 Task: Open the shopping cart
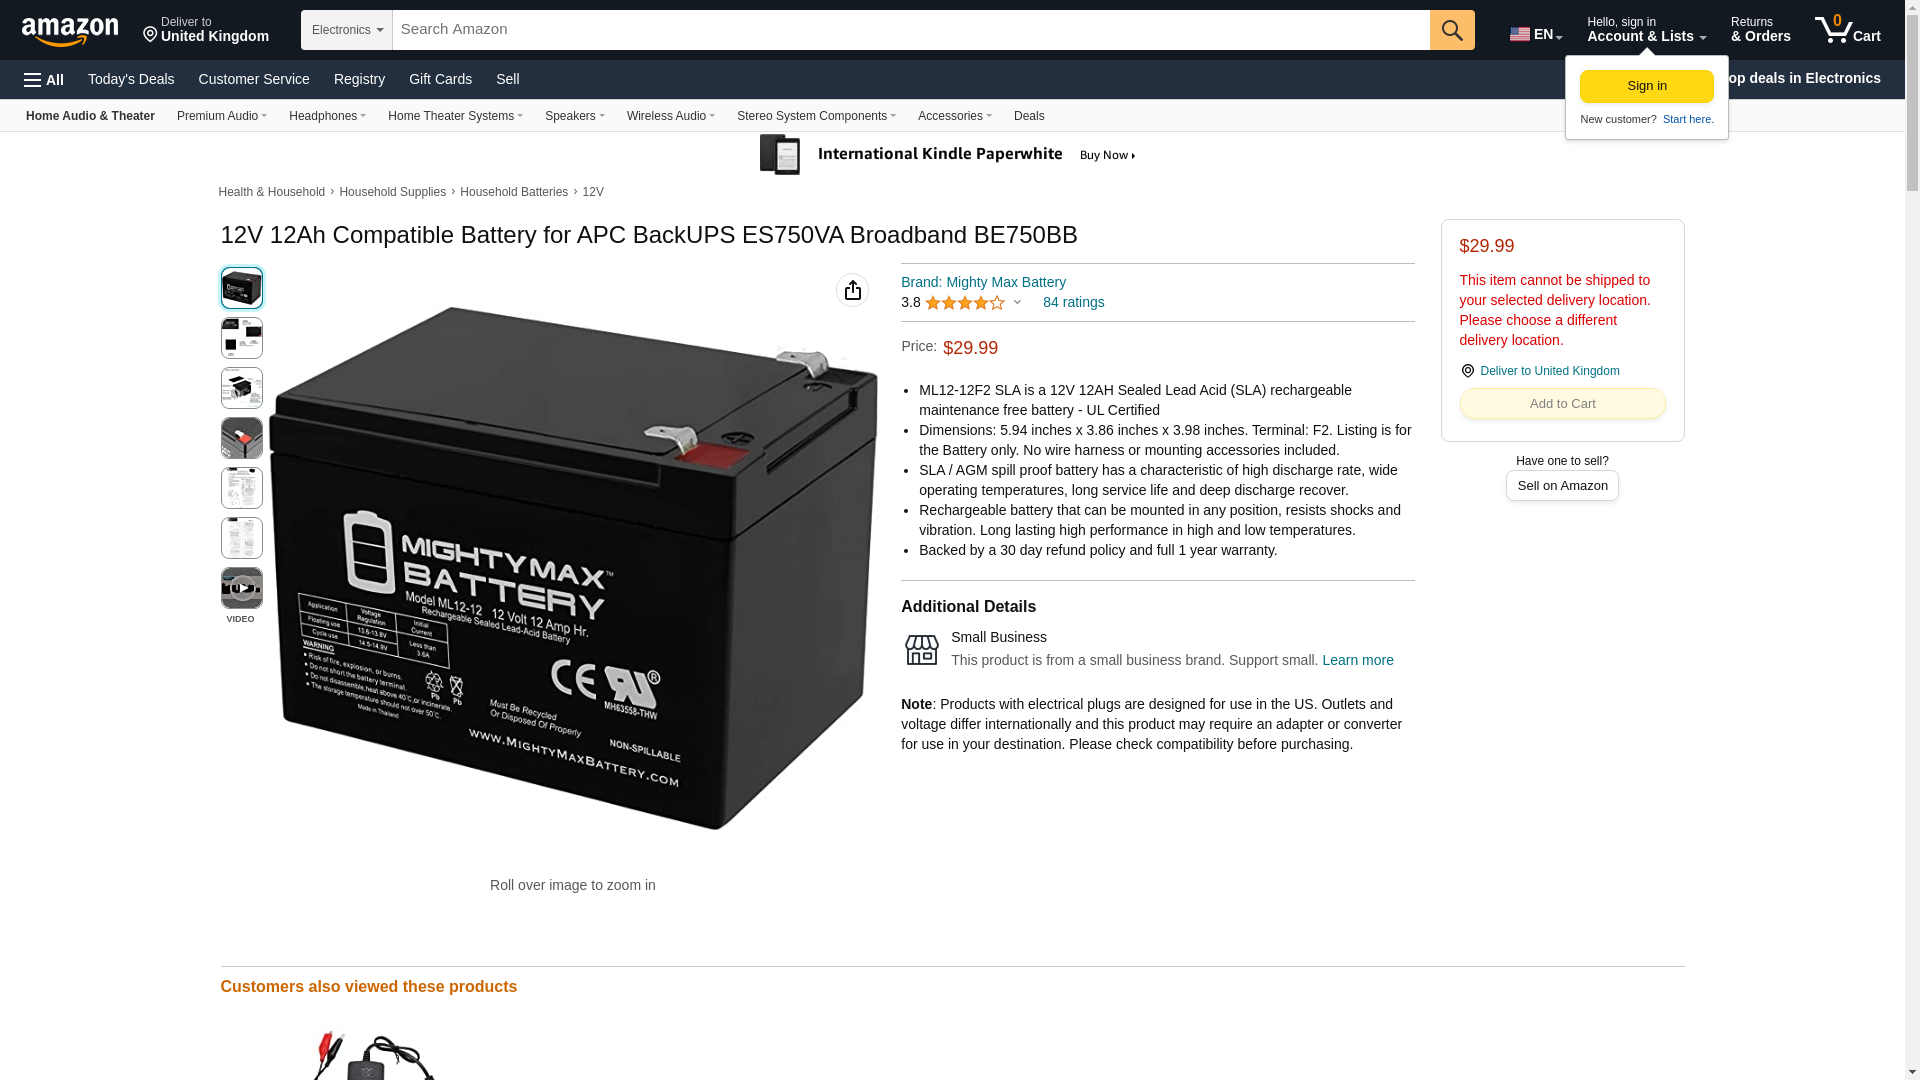(1848, 30)
